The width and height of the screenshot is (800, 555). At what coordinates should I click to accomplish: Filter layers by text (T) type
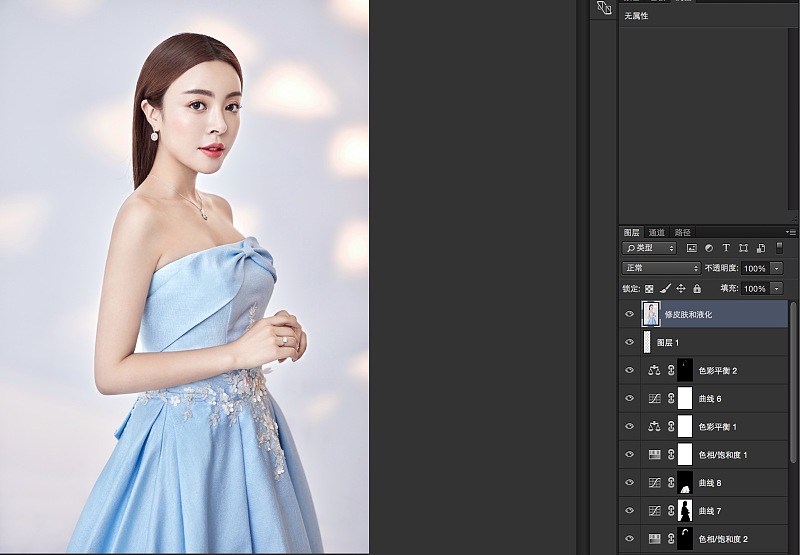[726, 248]
